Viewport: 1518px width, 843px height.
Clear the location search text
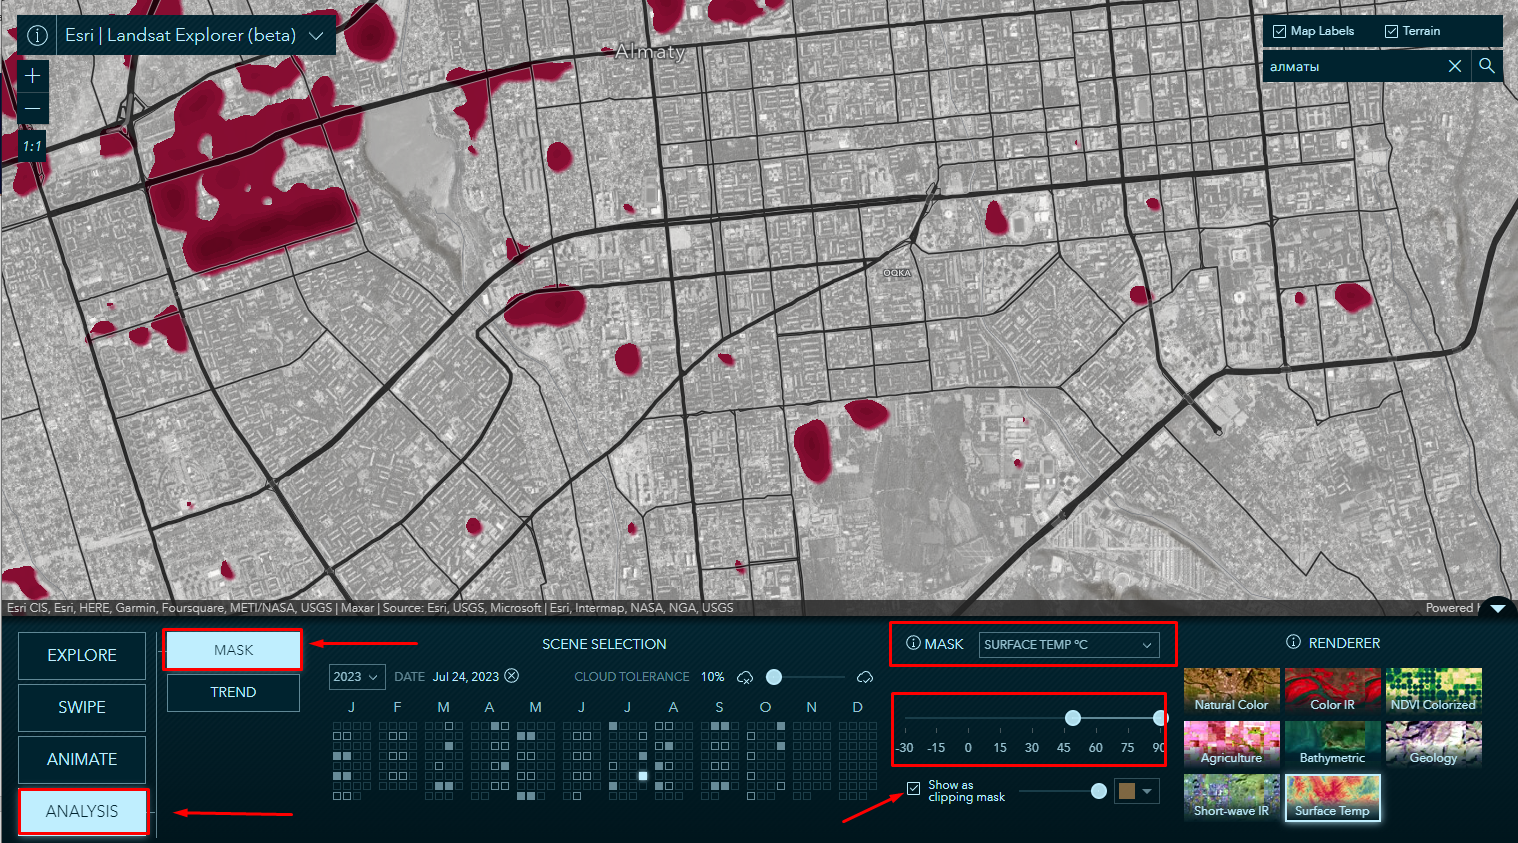pos(1455,66)
